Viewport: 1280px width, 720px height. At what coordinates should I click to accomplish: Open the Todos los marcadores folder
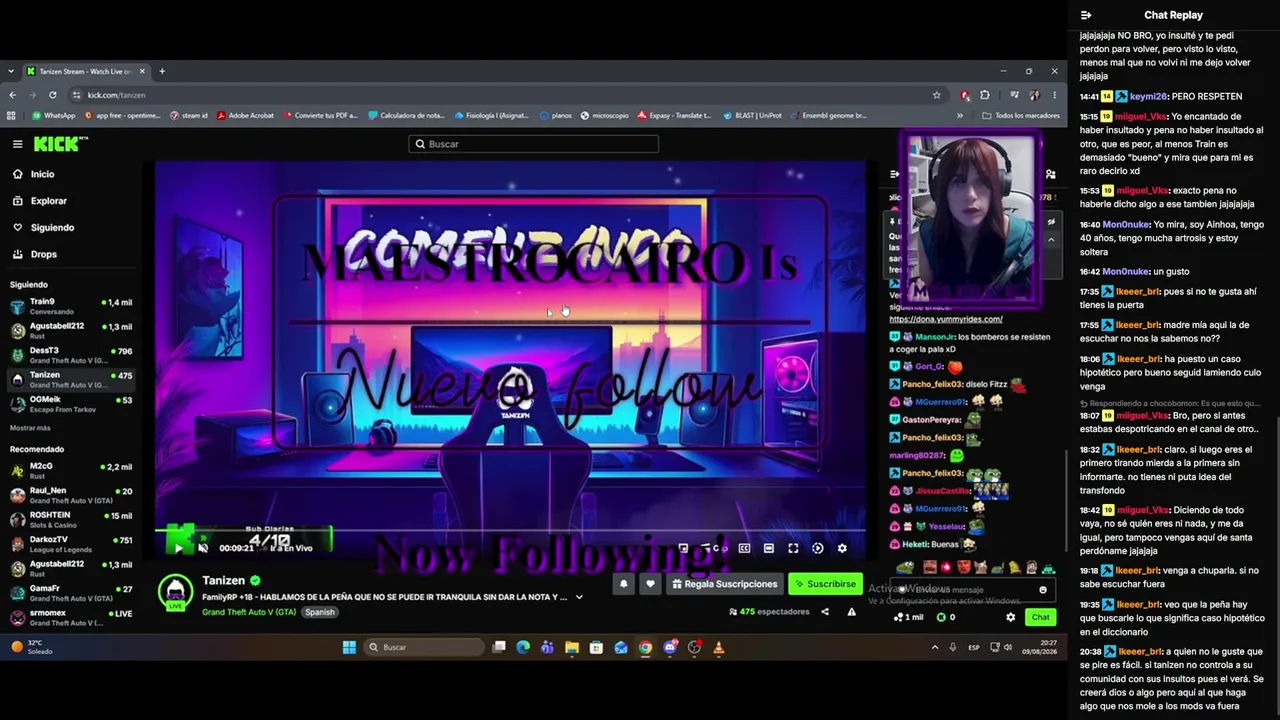(1021, 115)
